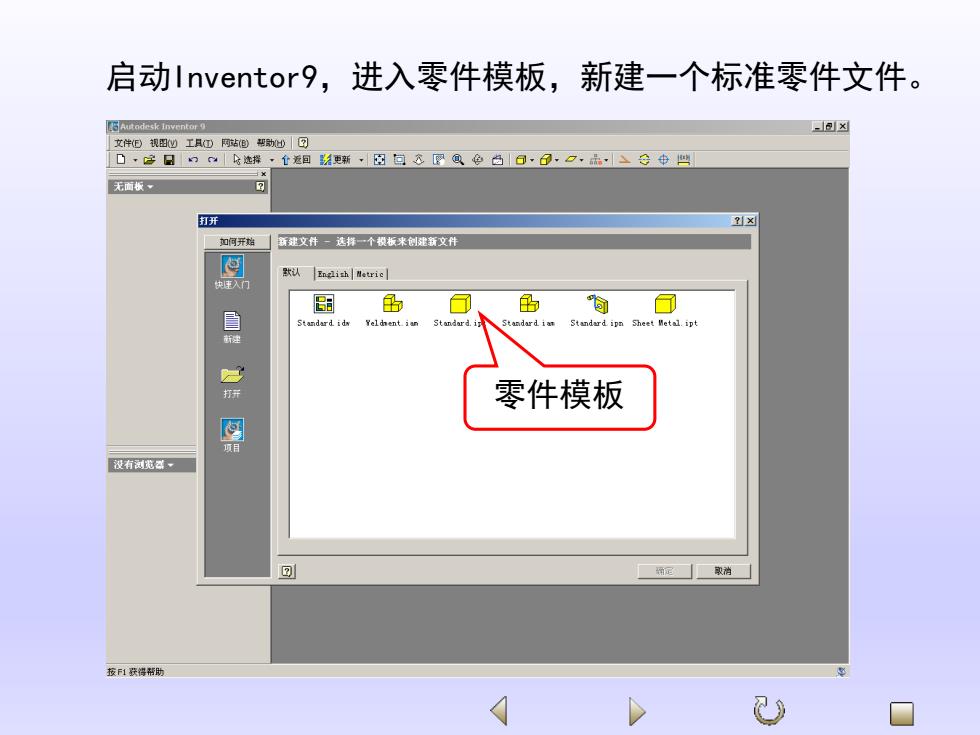
Task: Click the Zoom All icon
Action: 379,160
